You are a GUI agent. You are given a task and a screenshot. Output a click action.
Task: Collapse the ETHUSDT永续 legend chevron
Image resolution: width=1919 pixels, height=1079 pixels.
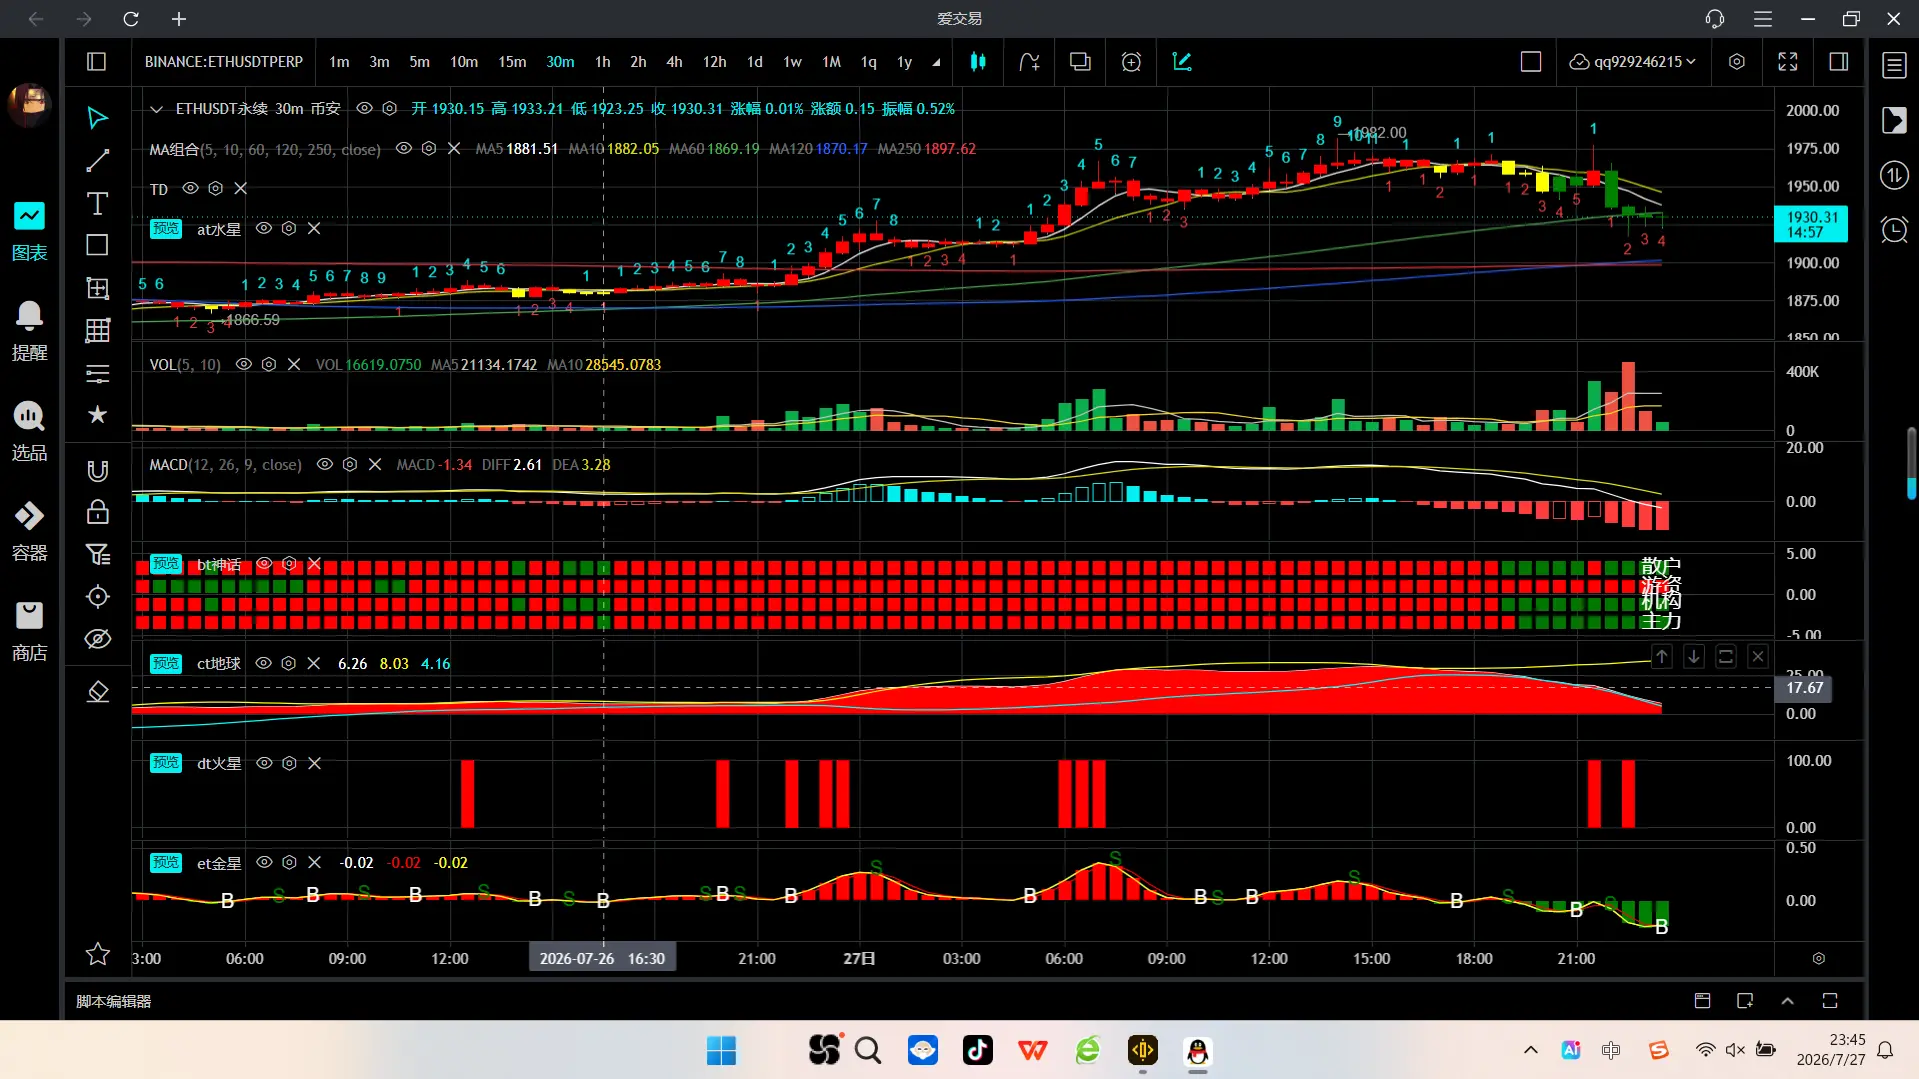pyautogui.click(x=156, y=109)
